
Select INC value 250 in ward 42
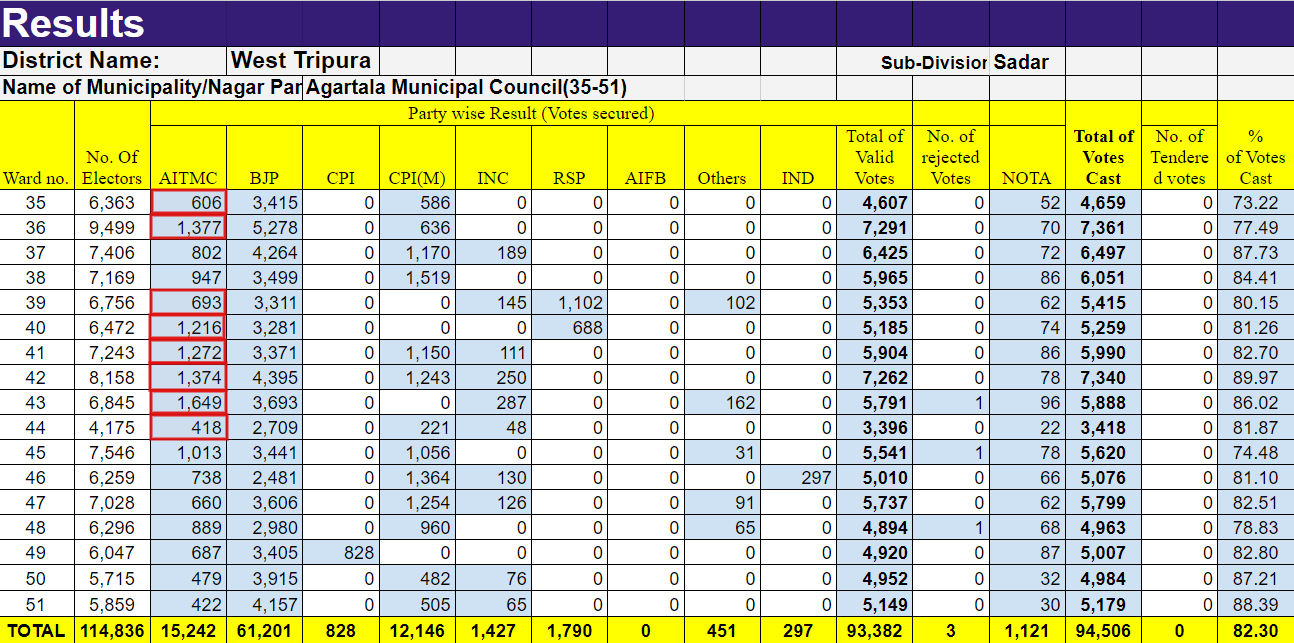pos(493,378)
